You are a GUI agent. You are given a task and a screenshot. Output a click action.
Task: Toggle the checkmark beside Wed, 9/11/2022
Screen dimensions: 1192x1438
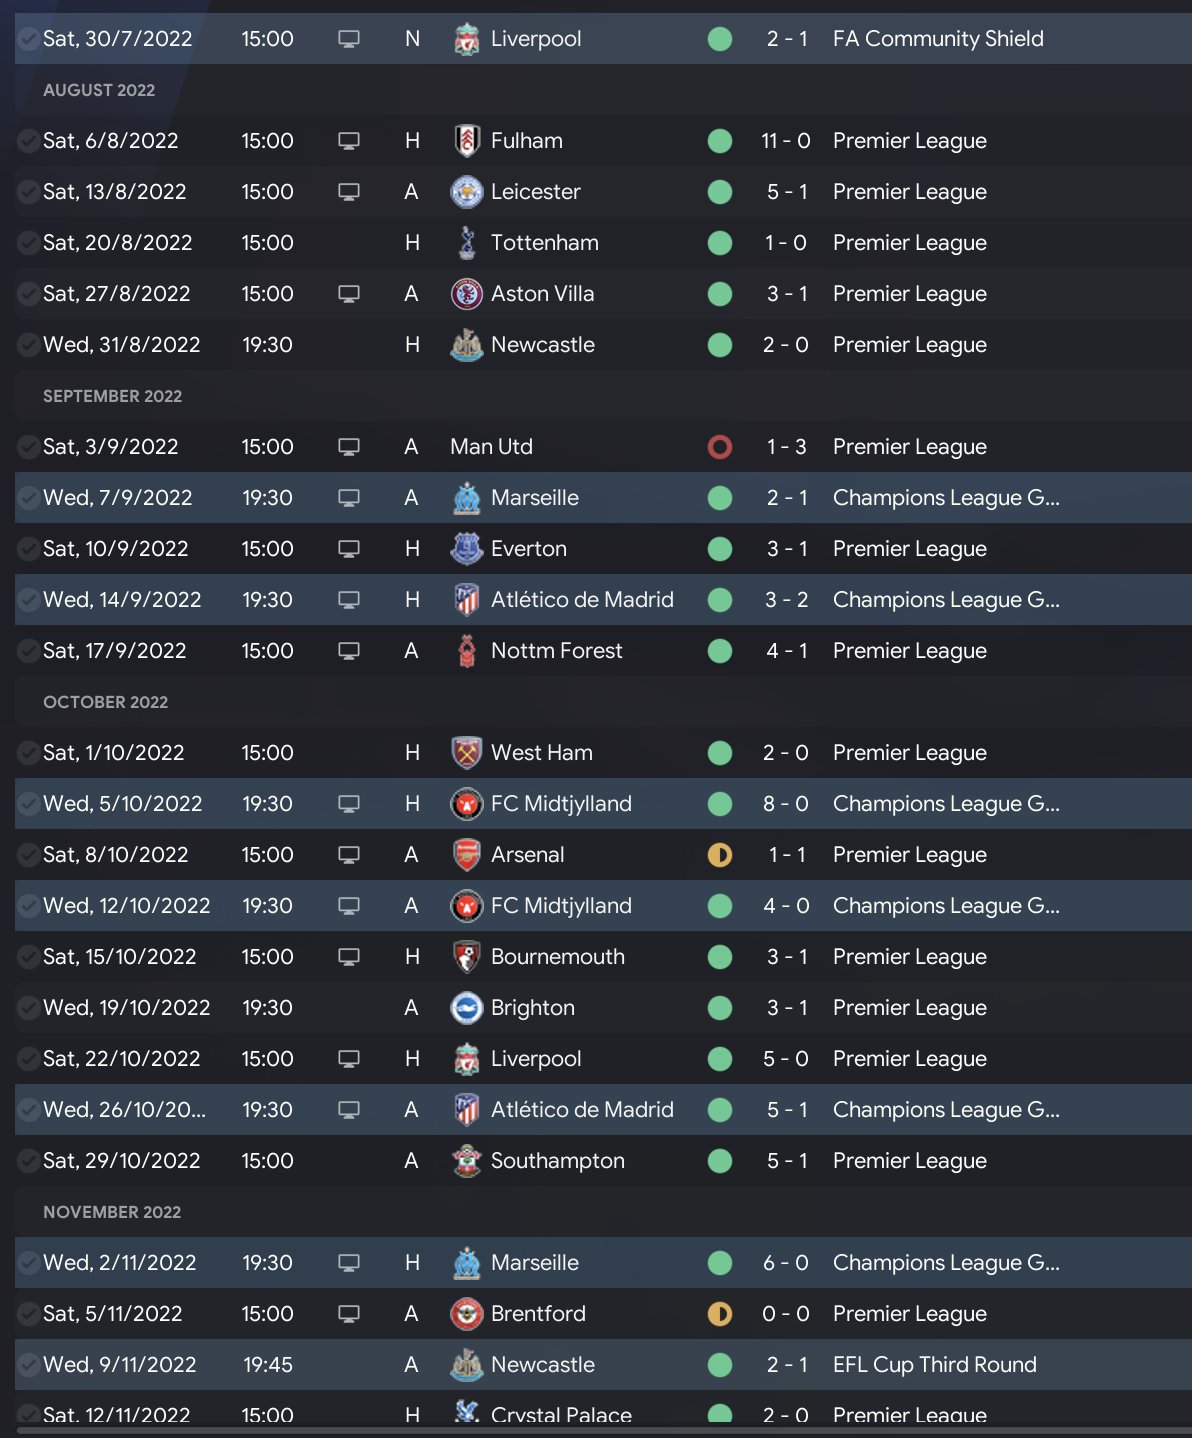click(29, 1365)
